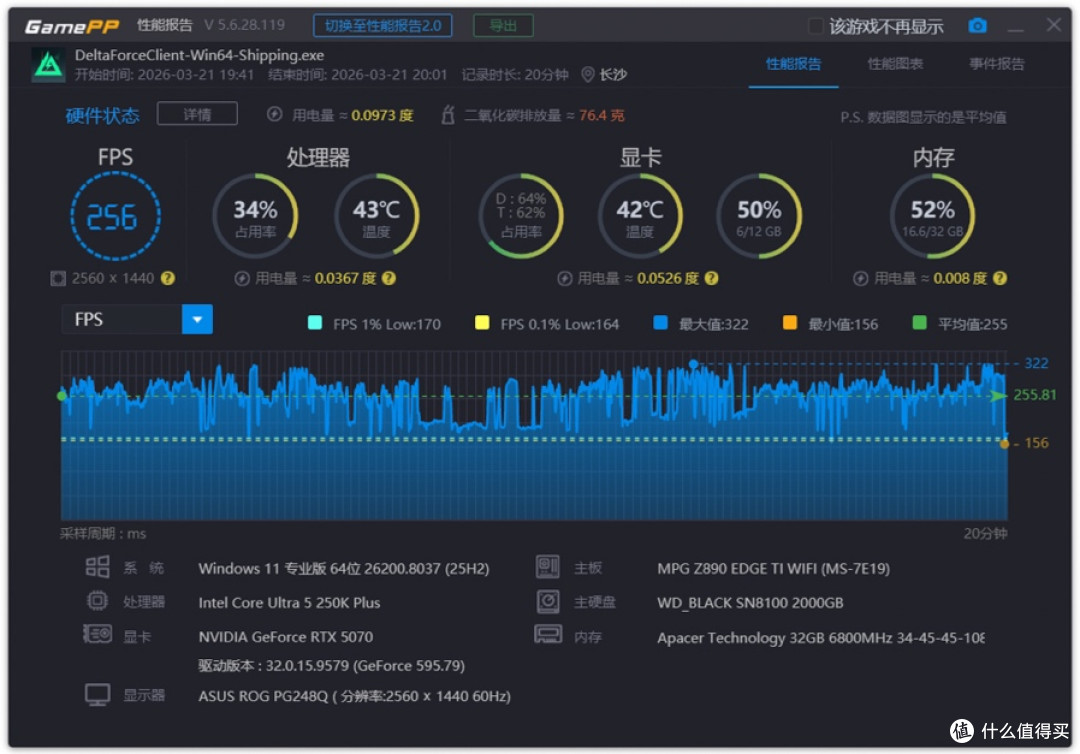The height and width of the screenshot is (754, 1080).
Task: Click the version V 5.6.28.119 text
Action: point(245,25)
